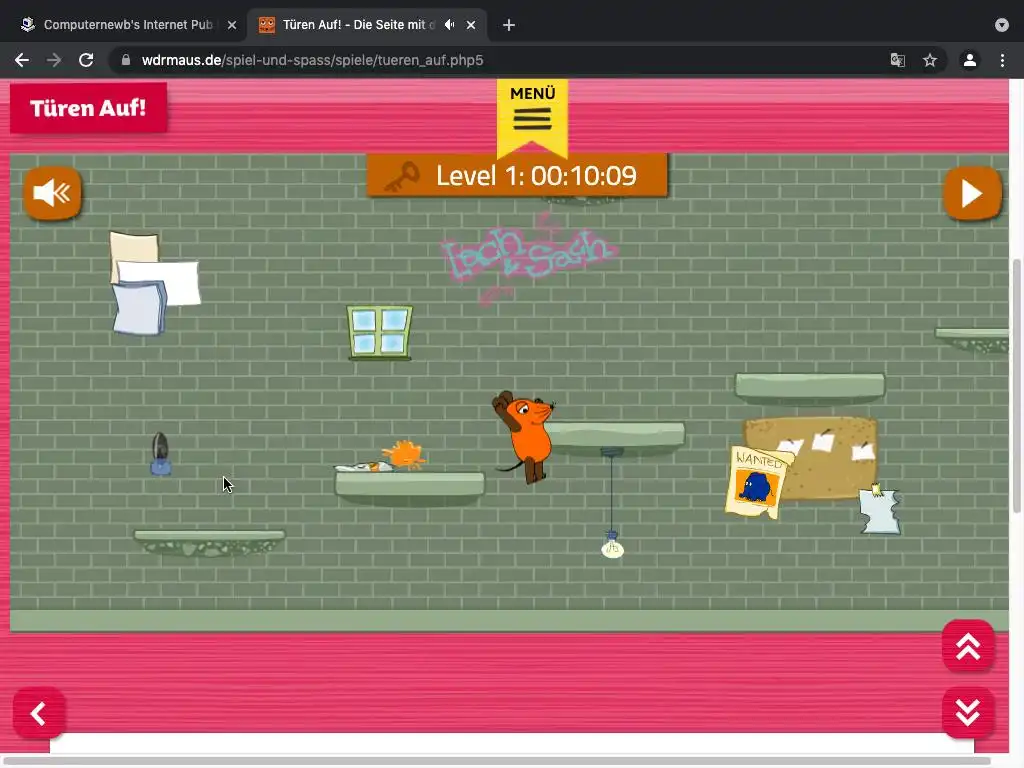Click the torn paper note with pin
Screen dimensions: 1024x768
click(880, 509)
